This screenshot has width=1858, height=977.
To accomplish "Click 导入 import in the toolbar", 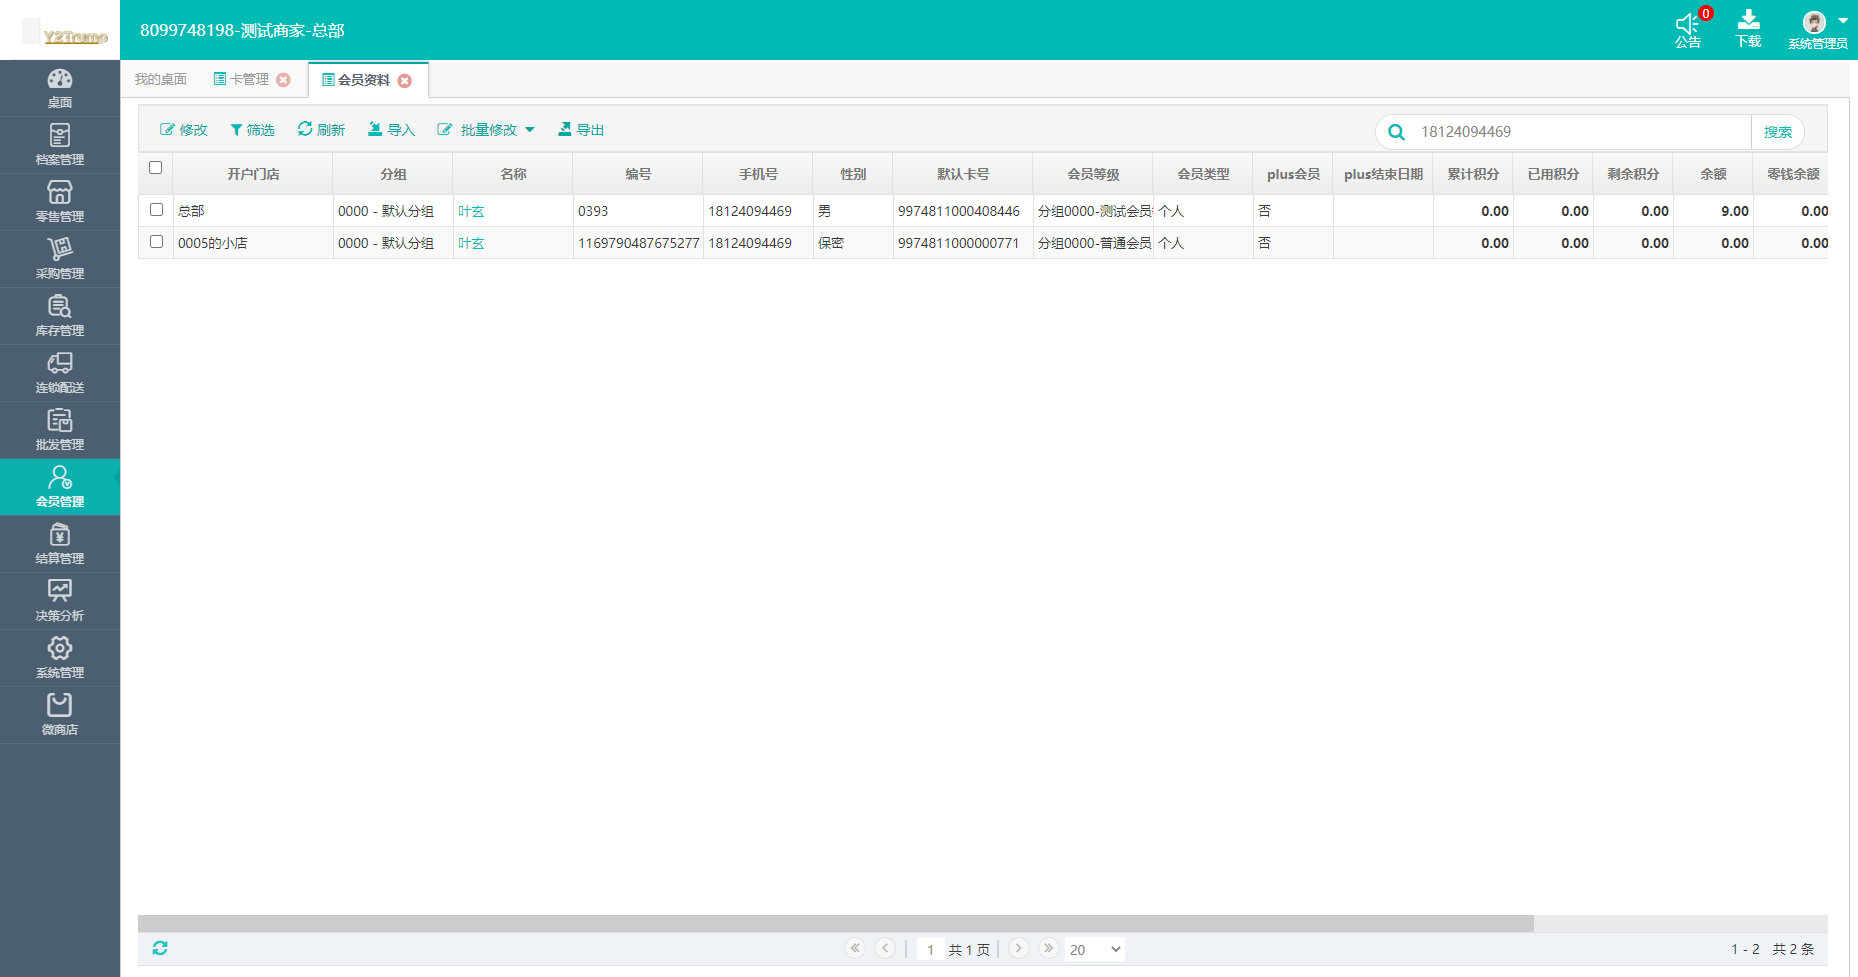I will click(391, 130).
